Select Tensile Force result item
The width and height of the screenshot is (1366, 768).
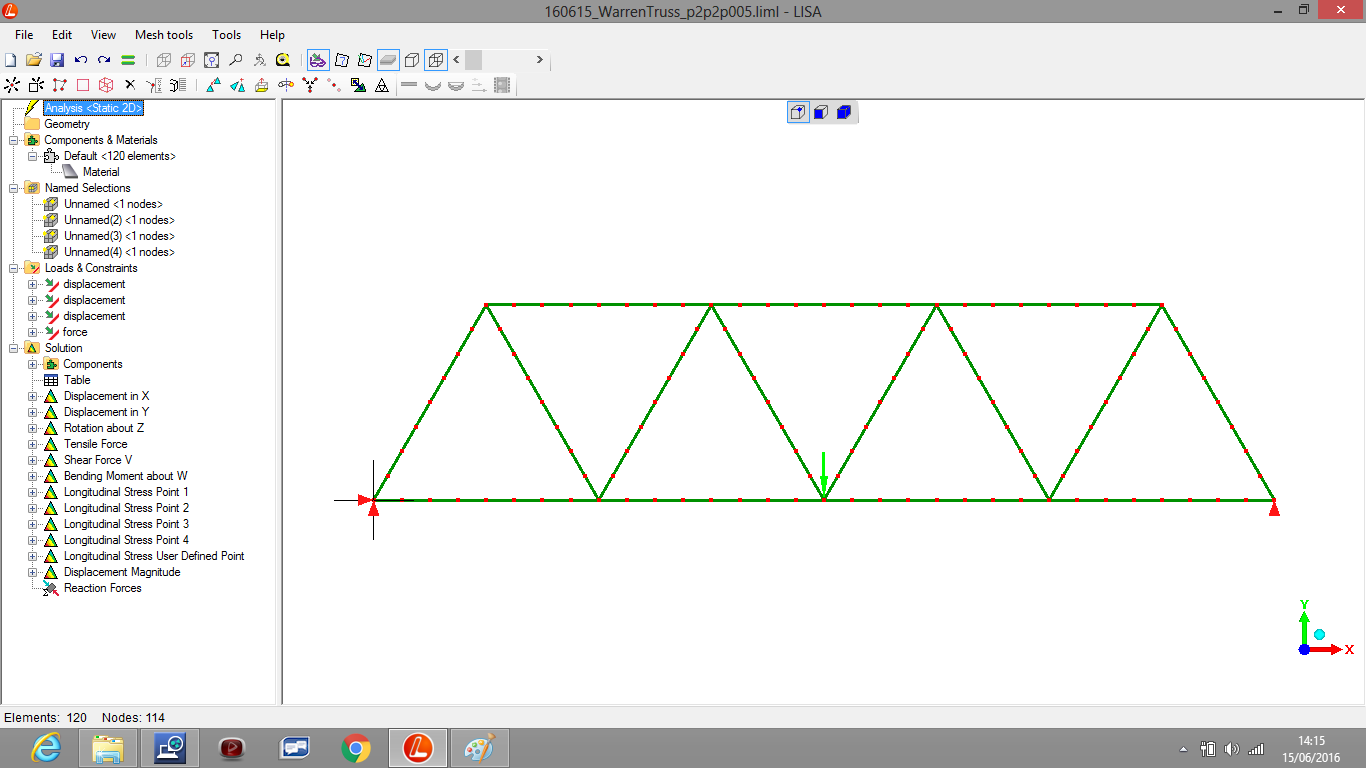click(95, 444)
